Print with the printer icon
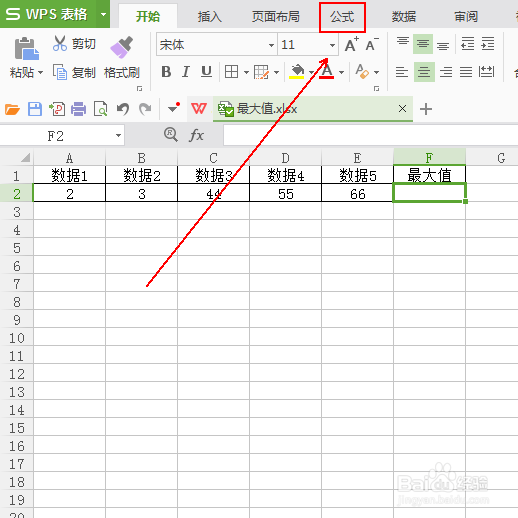 pos(78,109)
